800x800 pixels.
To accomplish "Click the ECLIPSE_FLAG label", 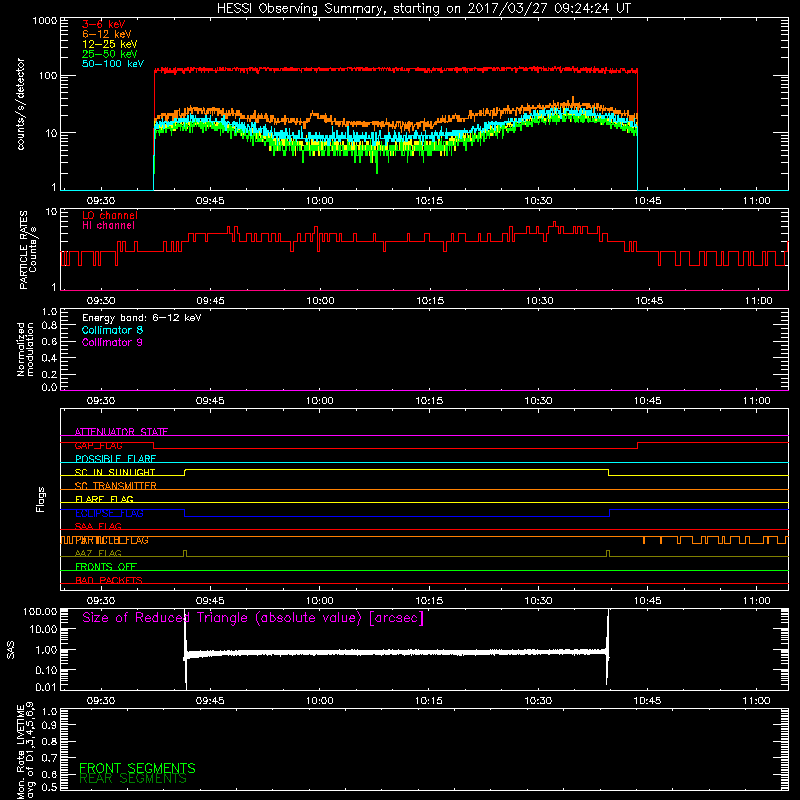I will coord(109,513).
